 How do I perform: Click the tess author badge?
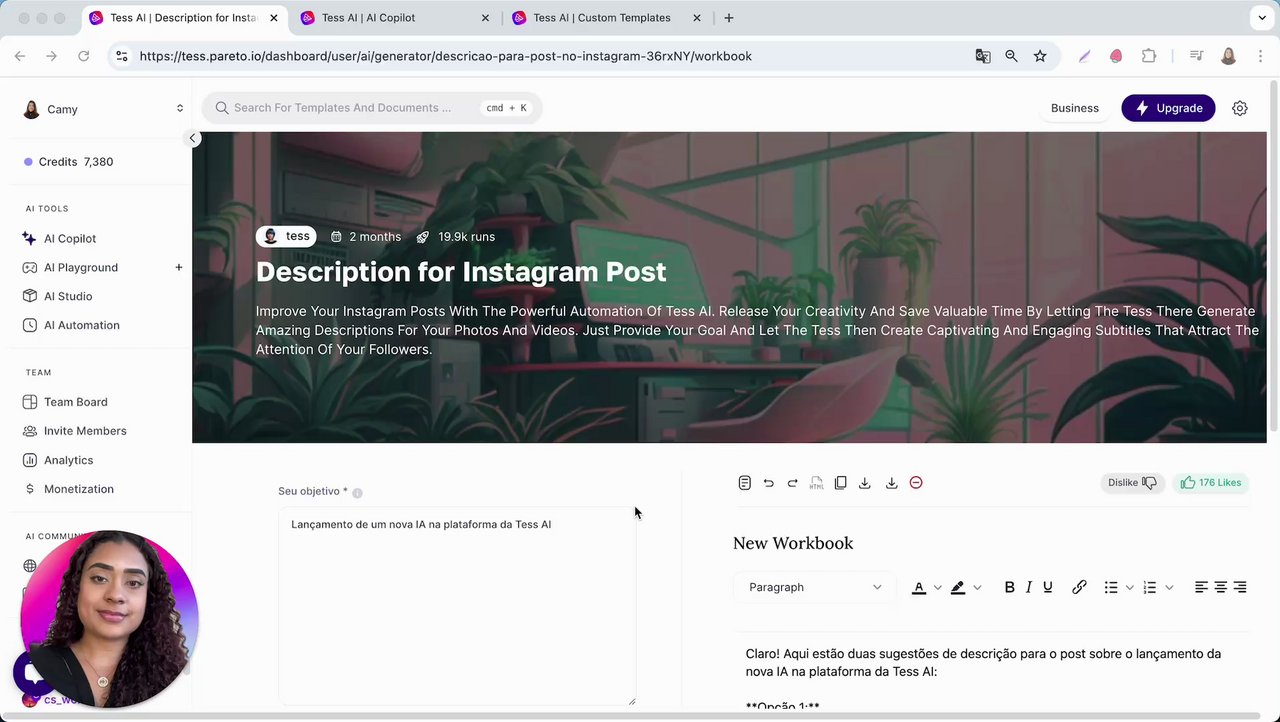[x=286, y=236]
